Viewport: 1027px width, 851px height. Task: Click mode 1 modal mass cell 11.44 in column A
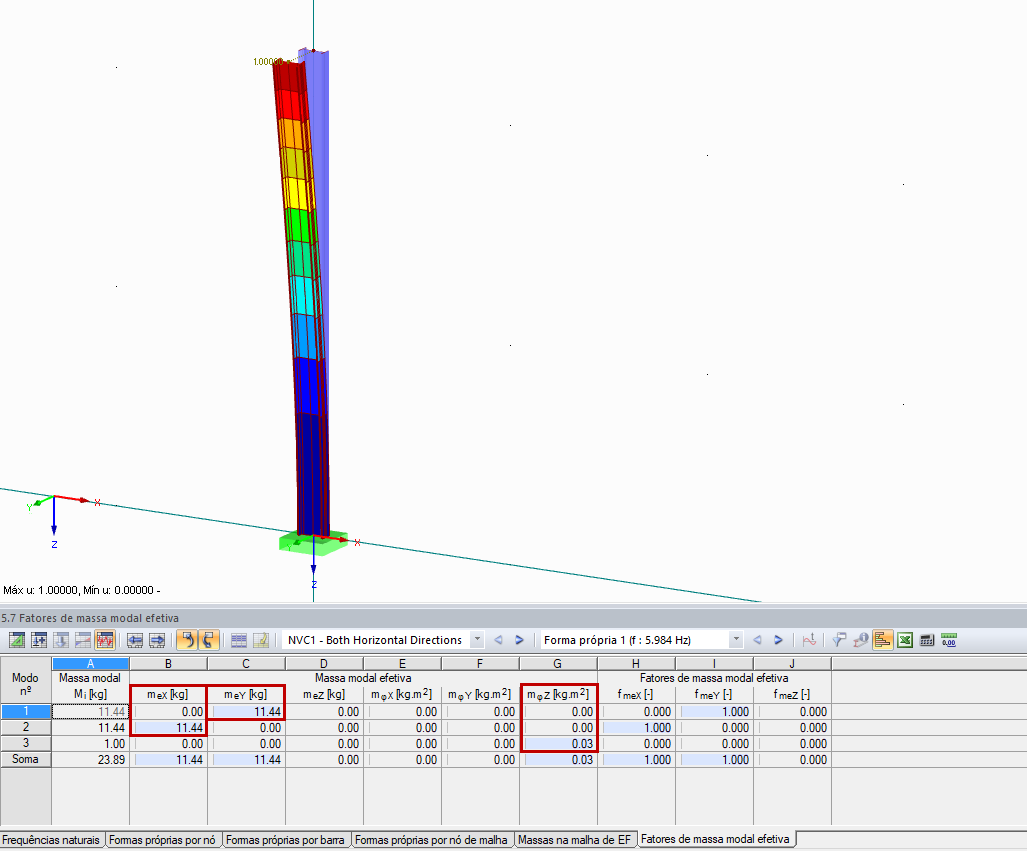pos(90,711)
